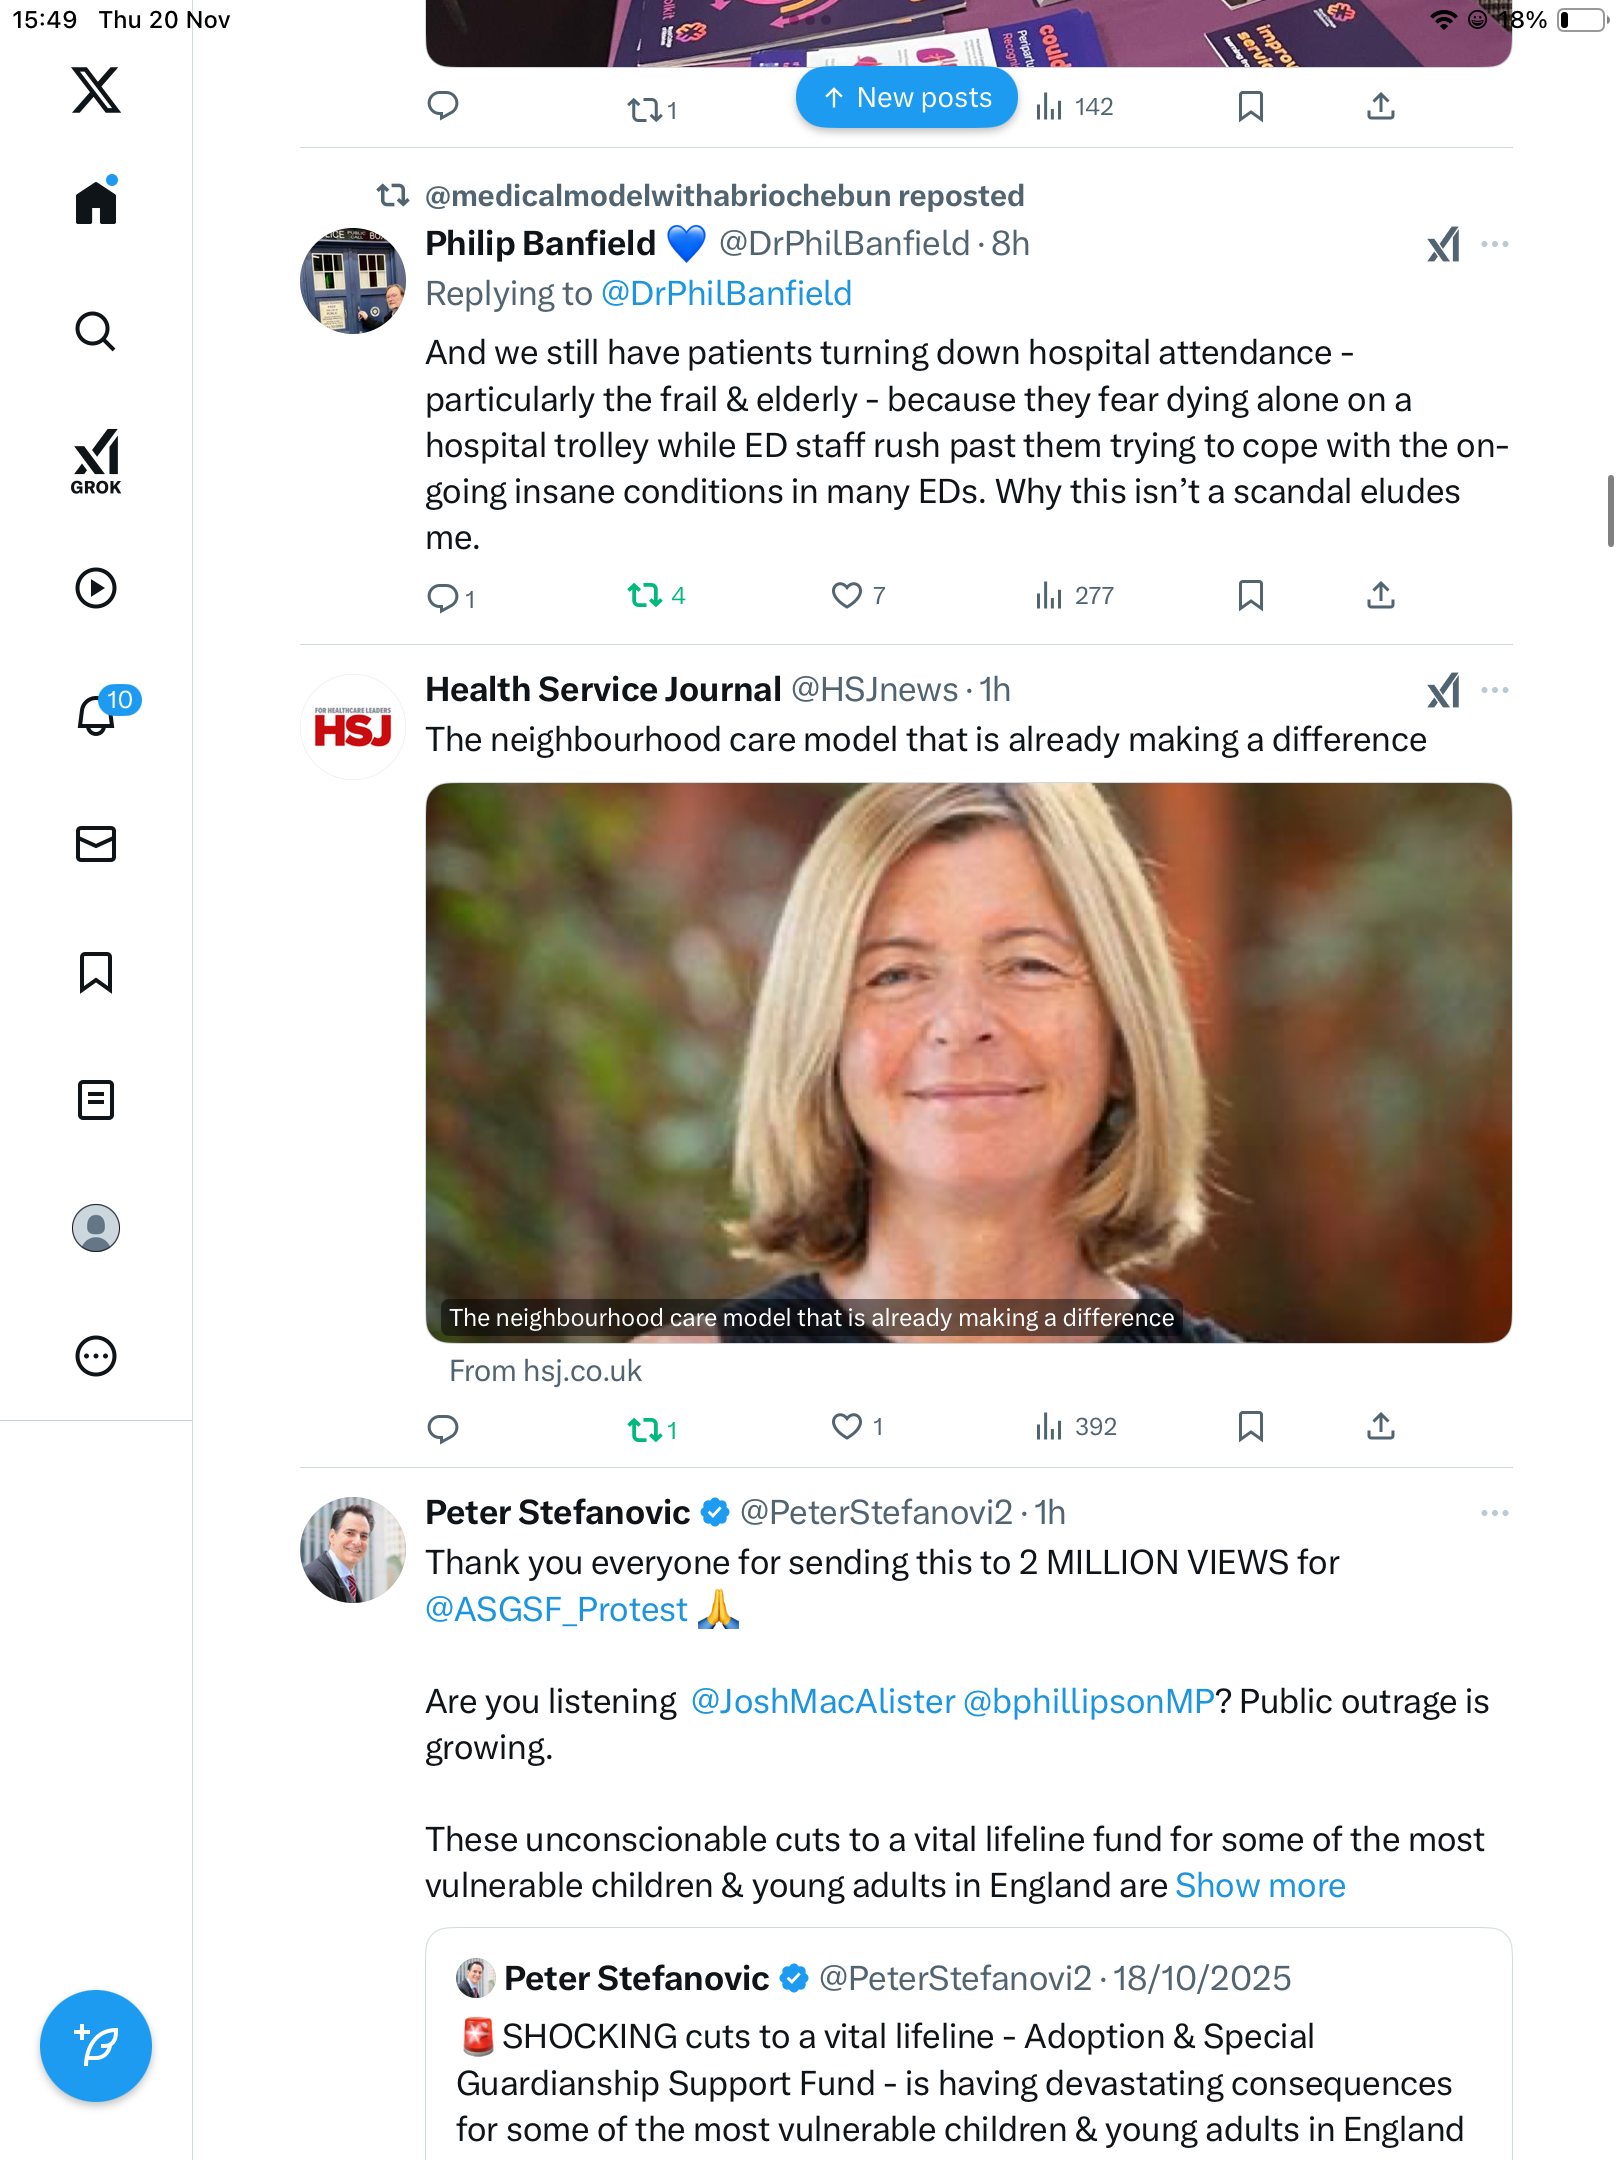Open more options on Philip Banfield's post

(1494, 244)
